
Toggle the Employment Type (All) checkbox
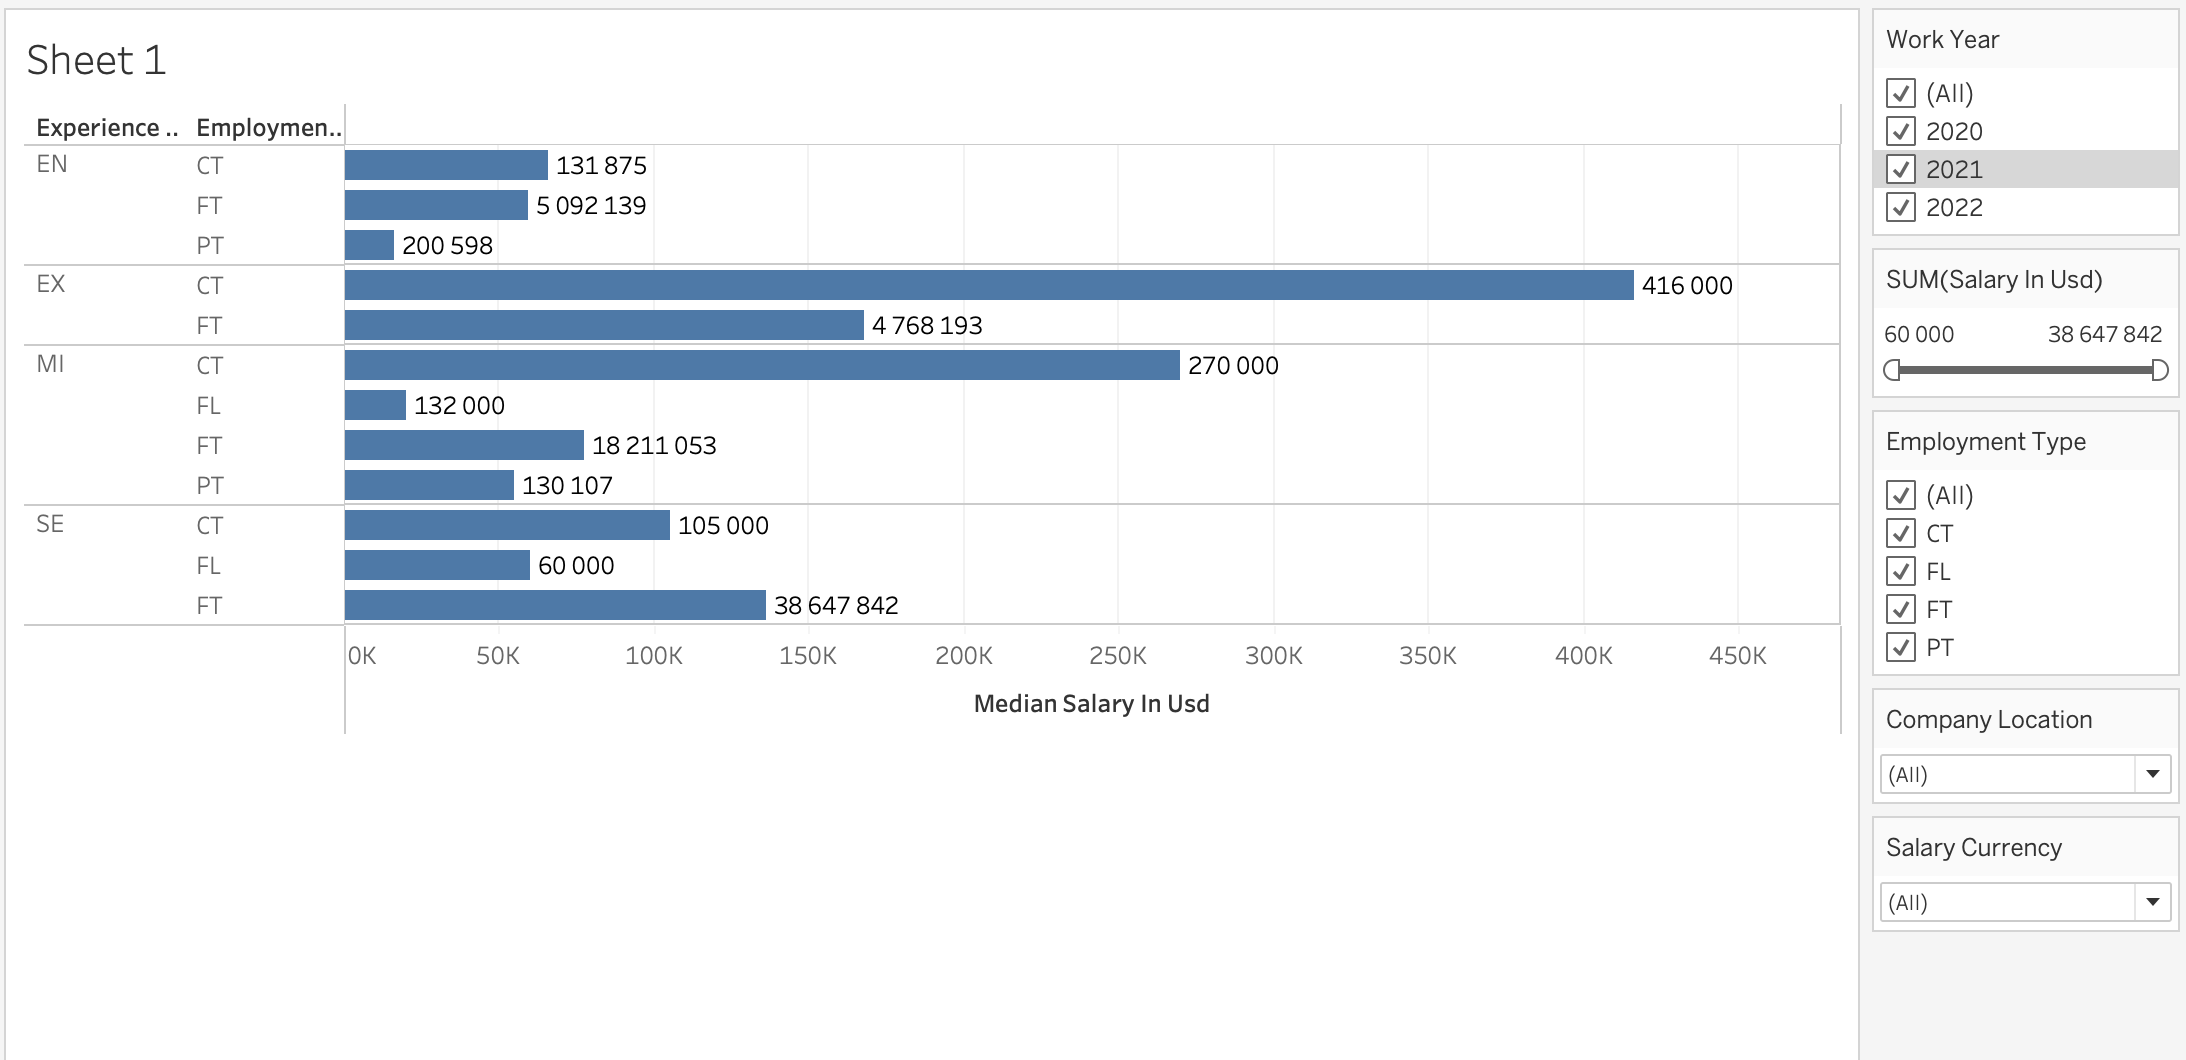click(x=1900, y=495)
